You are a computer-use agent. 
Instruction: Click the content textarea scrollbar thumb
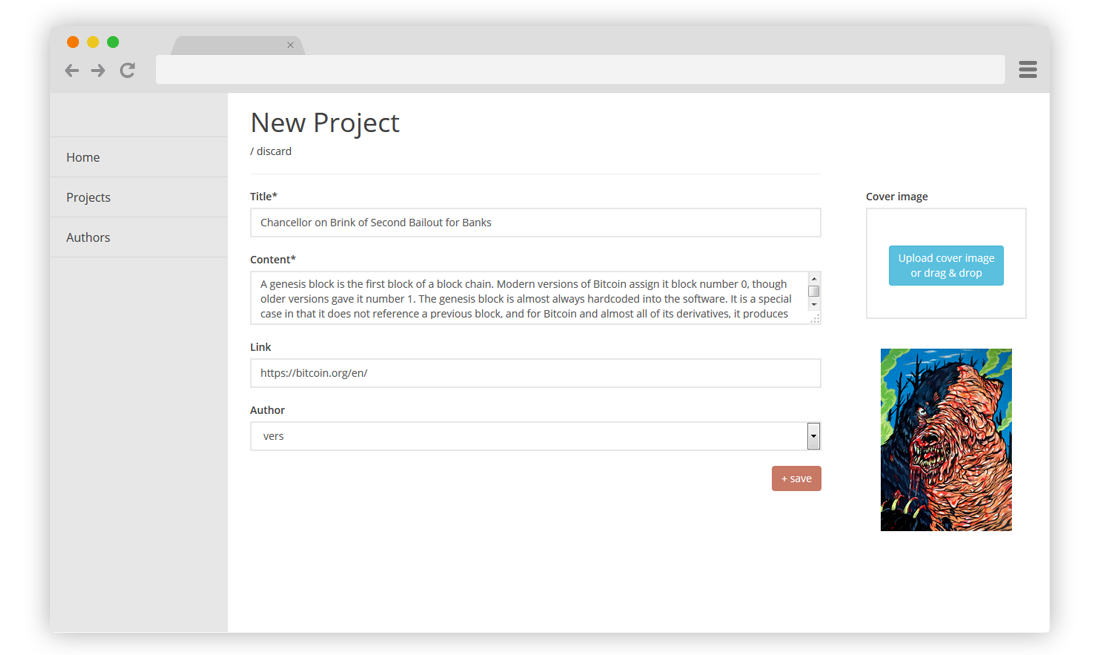coord(814,291)
